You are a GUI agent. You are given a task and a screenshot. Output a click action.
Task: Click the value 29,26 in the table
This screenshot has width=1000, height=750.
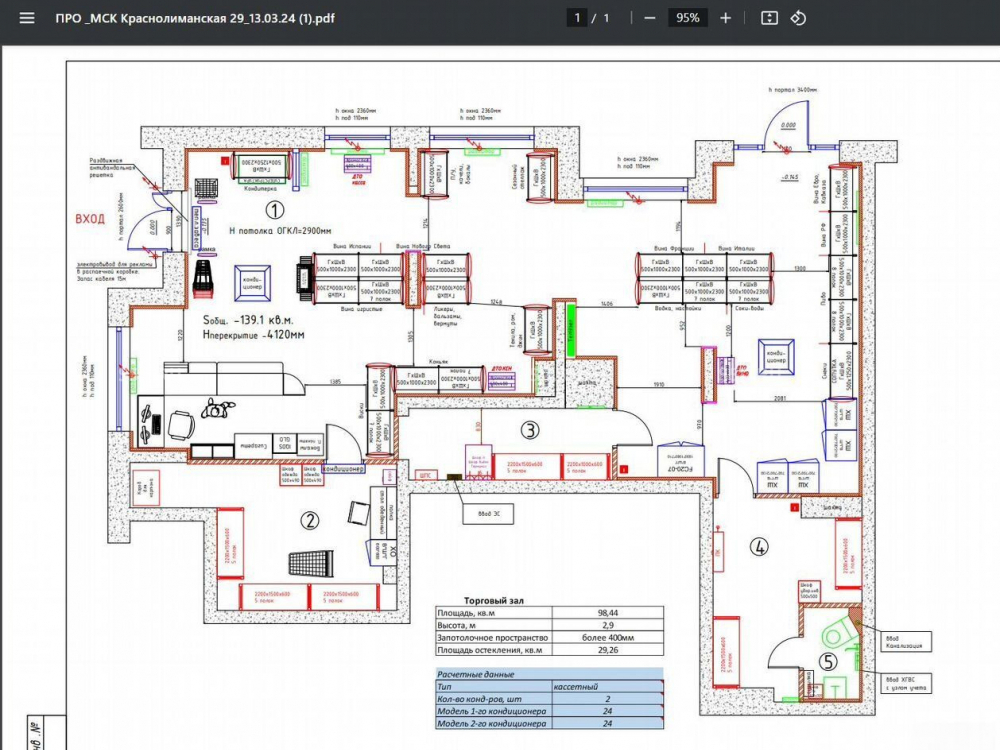click(608, 650)
